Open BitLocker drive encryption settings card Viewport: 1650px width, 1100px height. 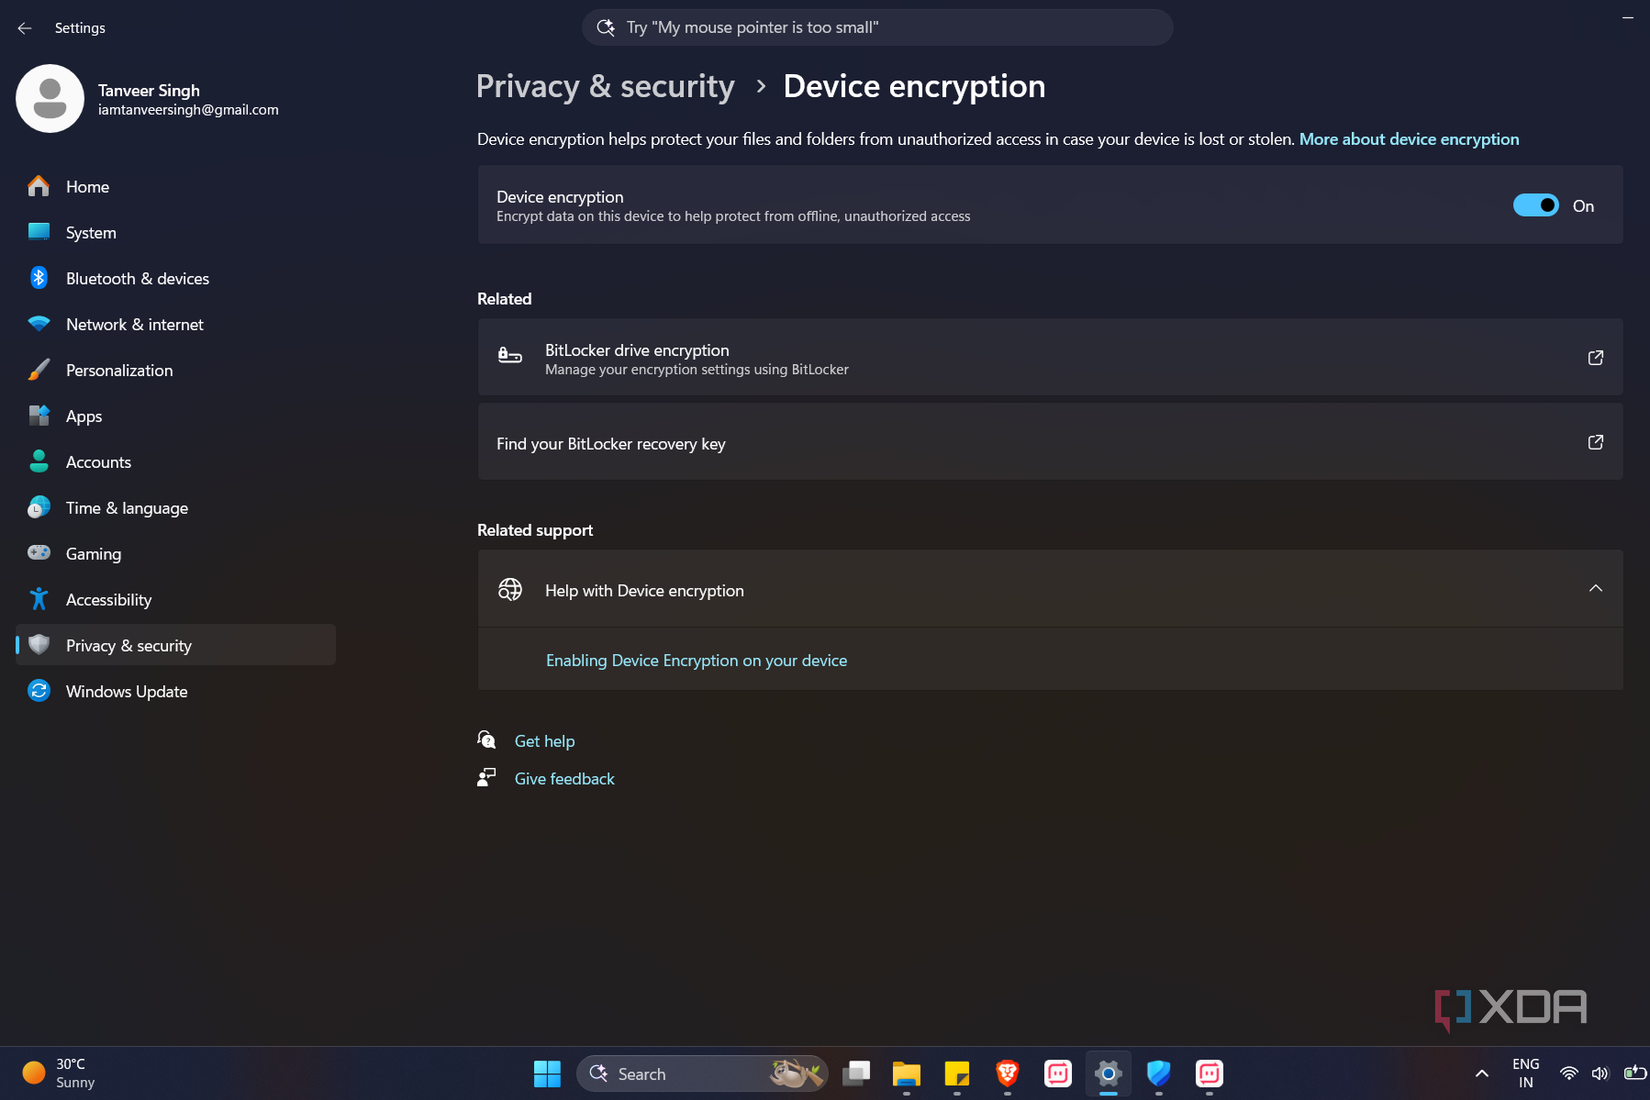(1050, 358)
